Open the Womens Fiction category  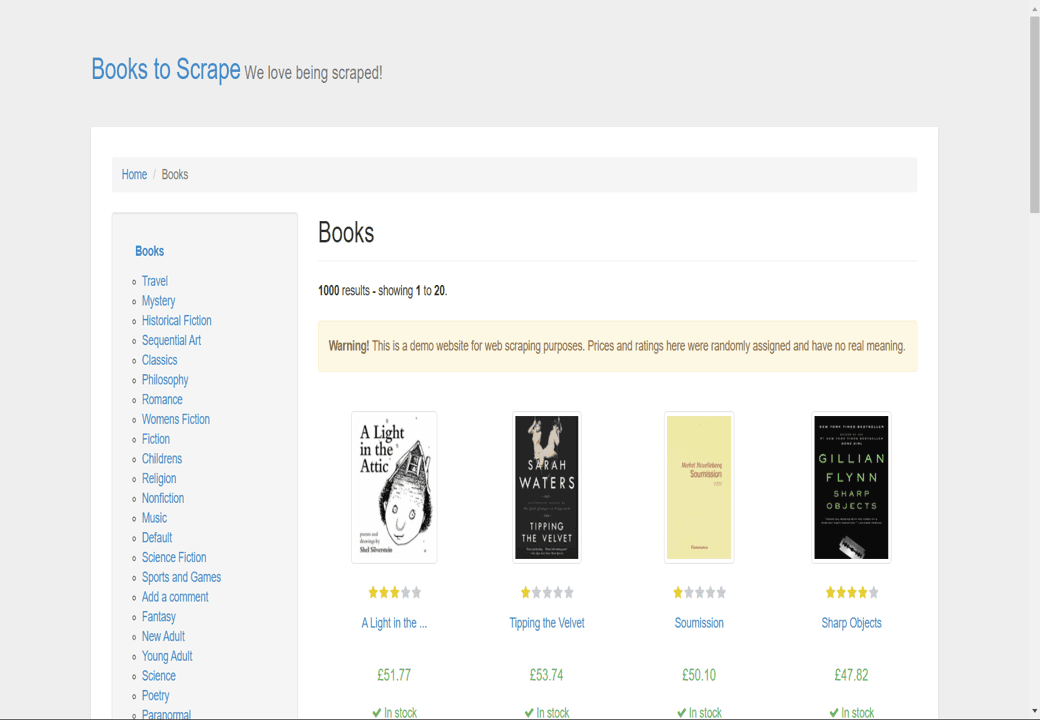click(176, 420)
